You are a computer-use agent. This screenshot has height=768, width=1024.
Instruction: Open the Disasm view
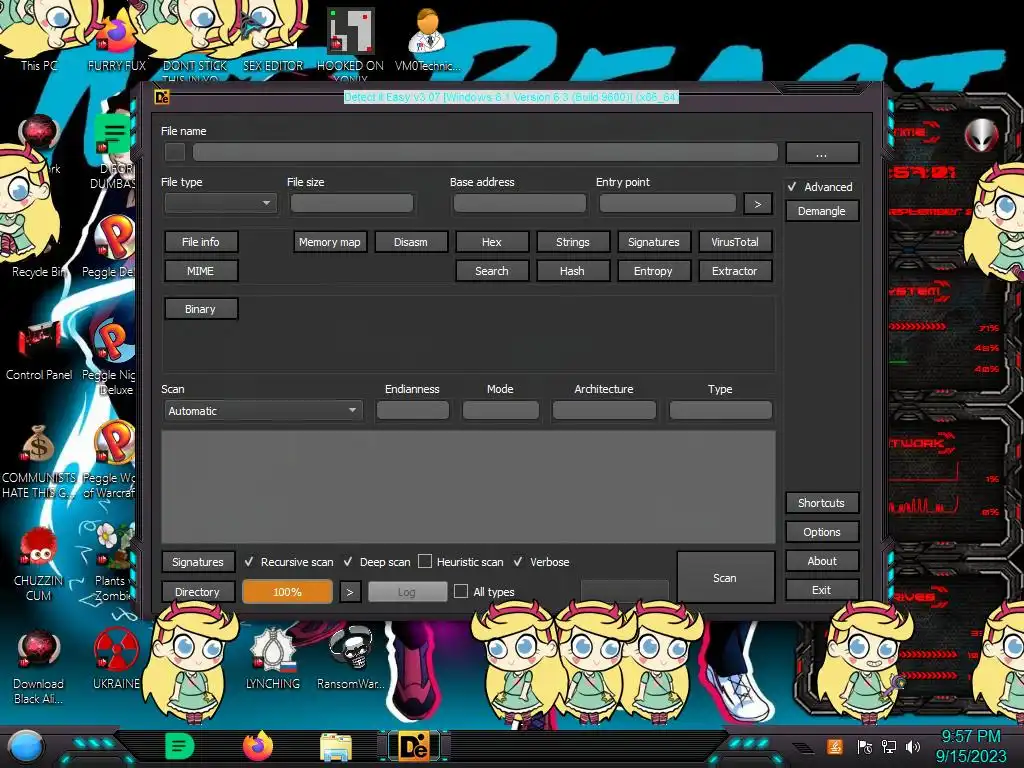point(411,242)
